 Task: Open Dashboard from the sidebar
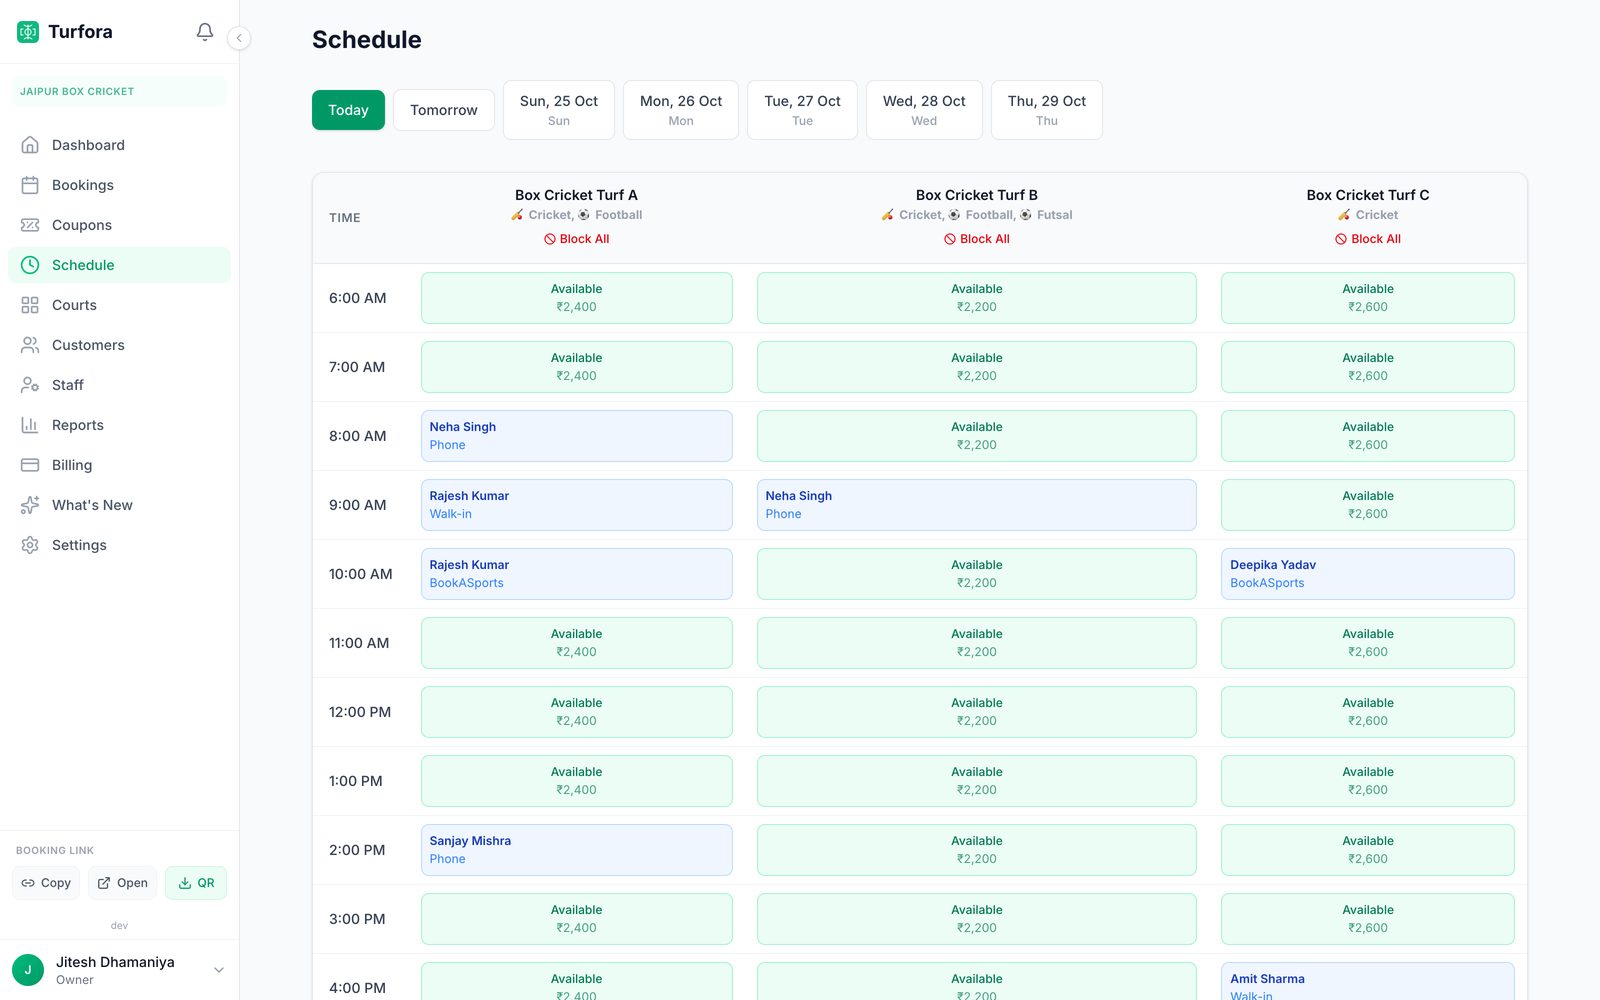pyautogui.click(x=119, y=145)
